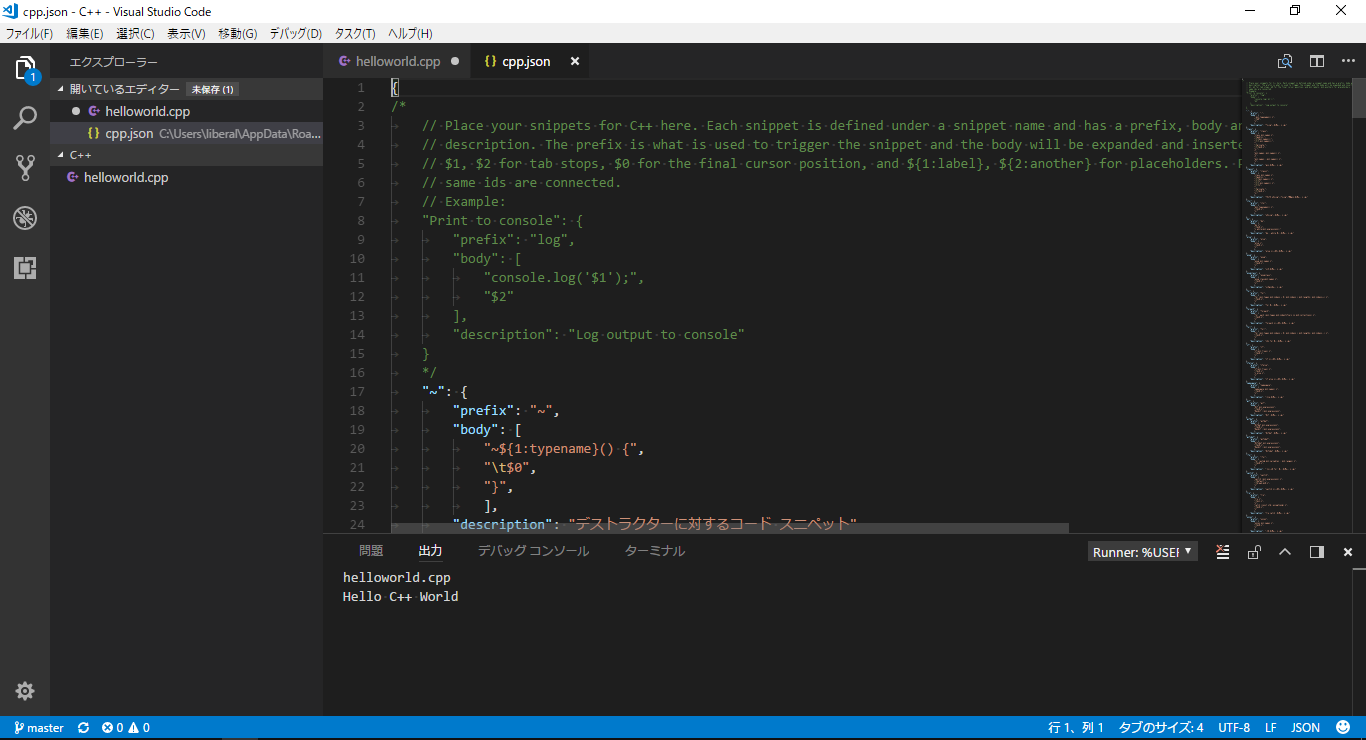Open the editor more actions ellipsis

[x=1348, y=61]
